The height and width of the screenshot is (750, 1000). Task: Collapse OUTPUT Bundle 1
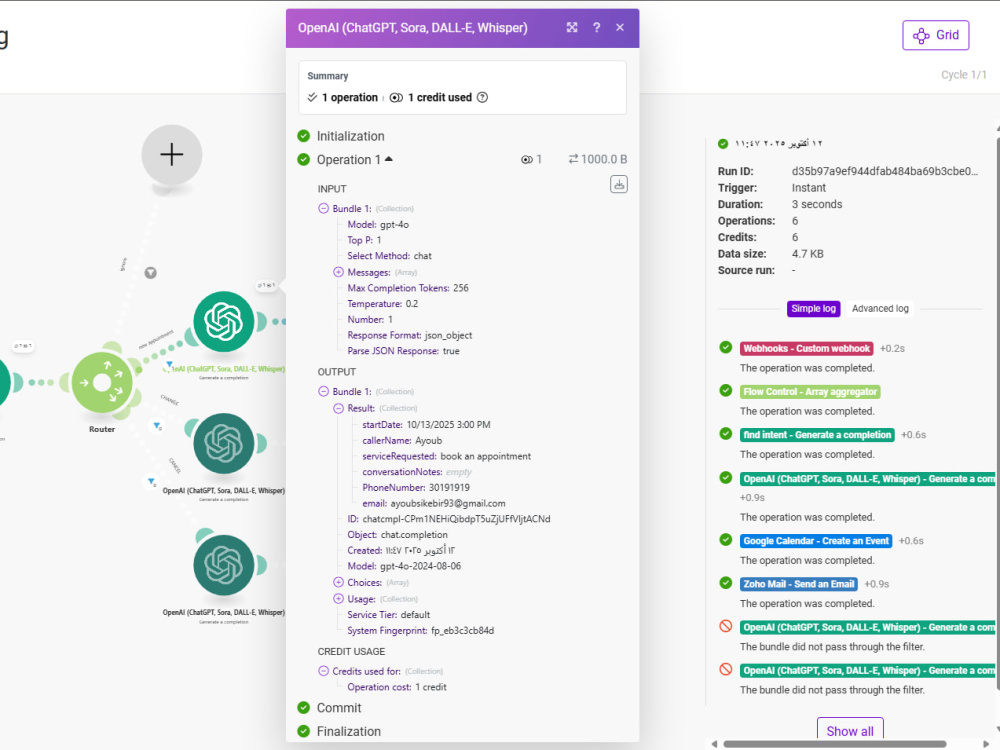click(323, 392)
